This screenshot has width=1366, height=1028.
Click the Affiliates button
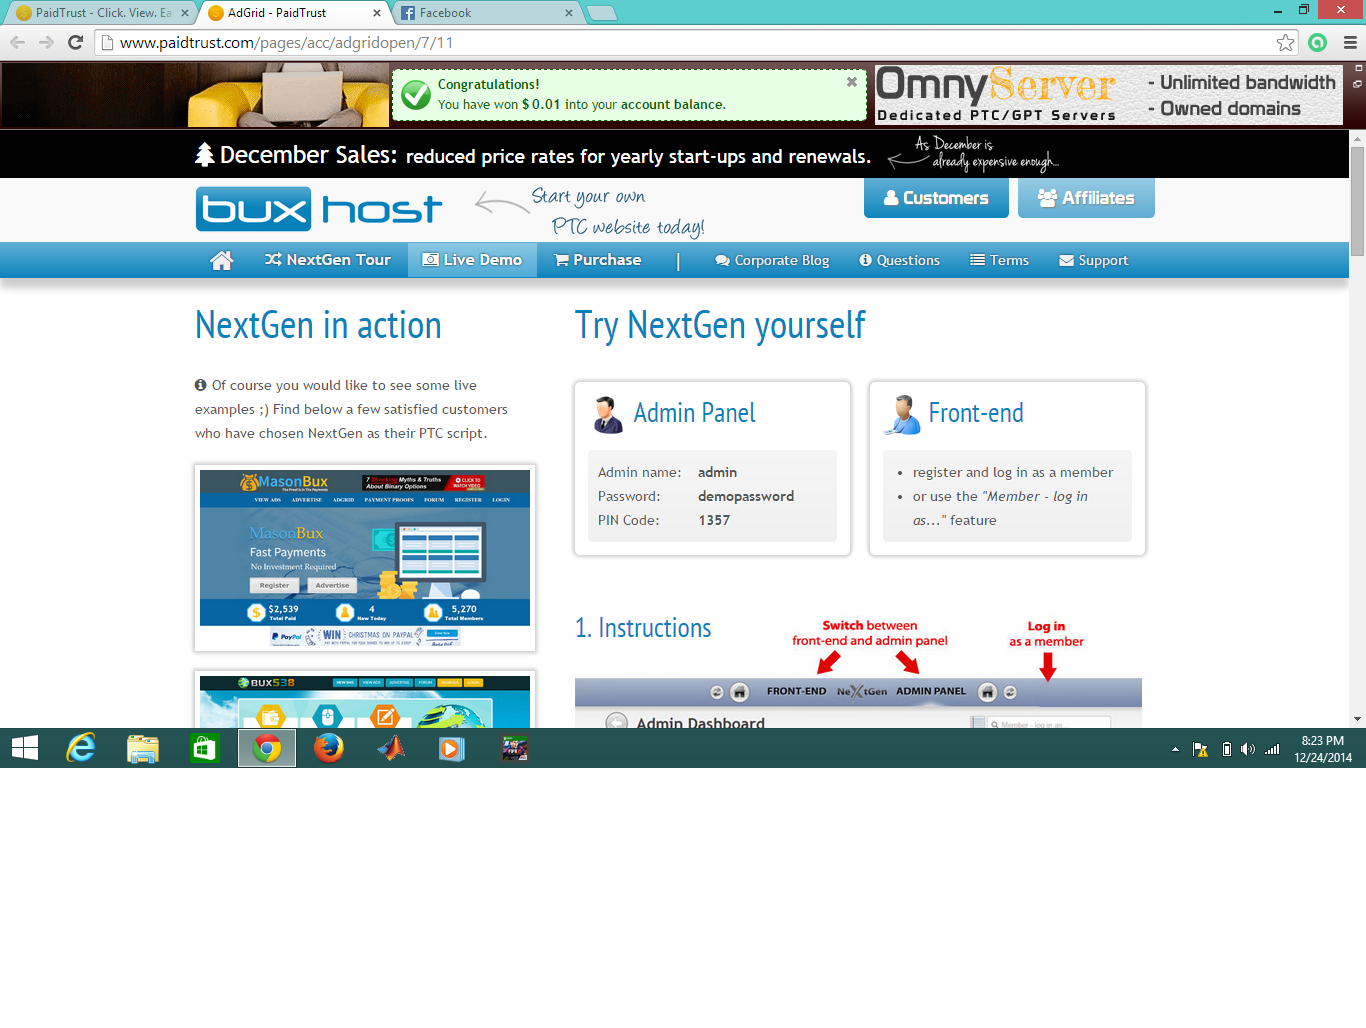1086,198
